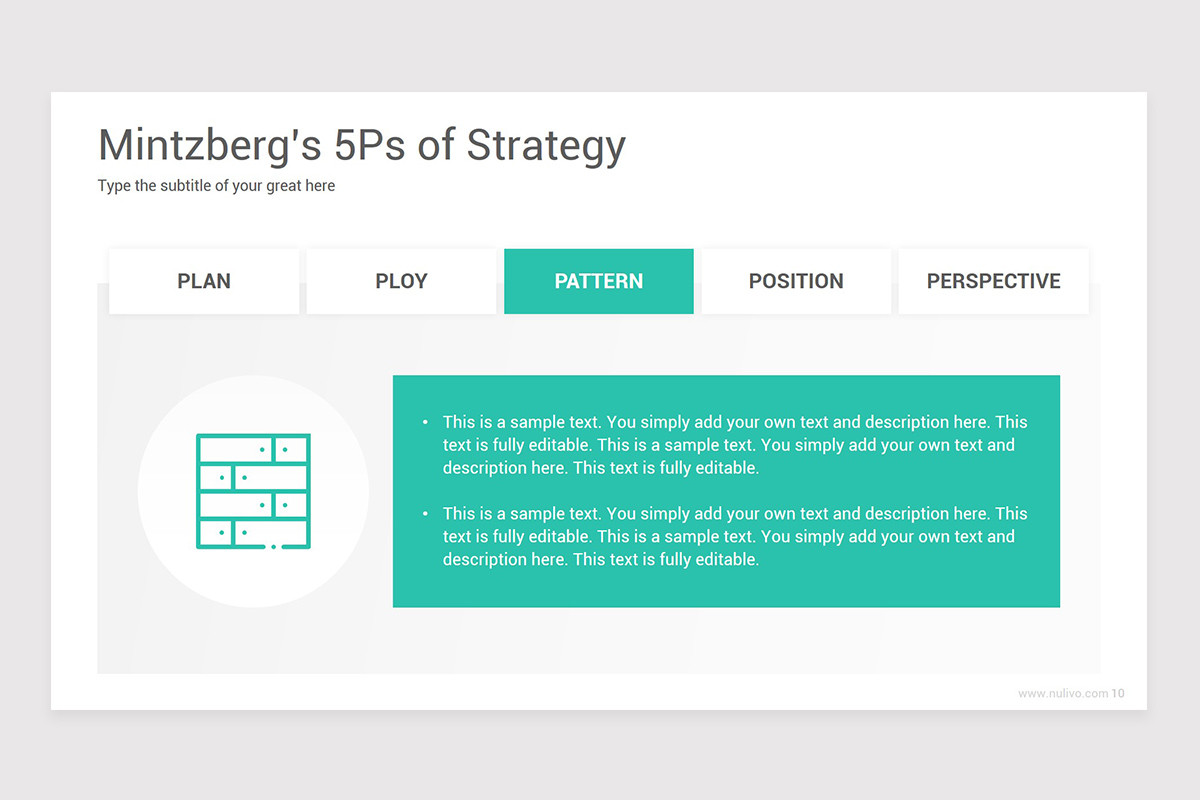Switch to the PLAN tab
Image resolution: width=1200 pixels, height=800 pixels.
204,281
